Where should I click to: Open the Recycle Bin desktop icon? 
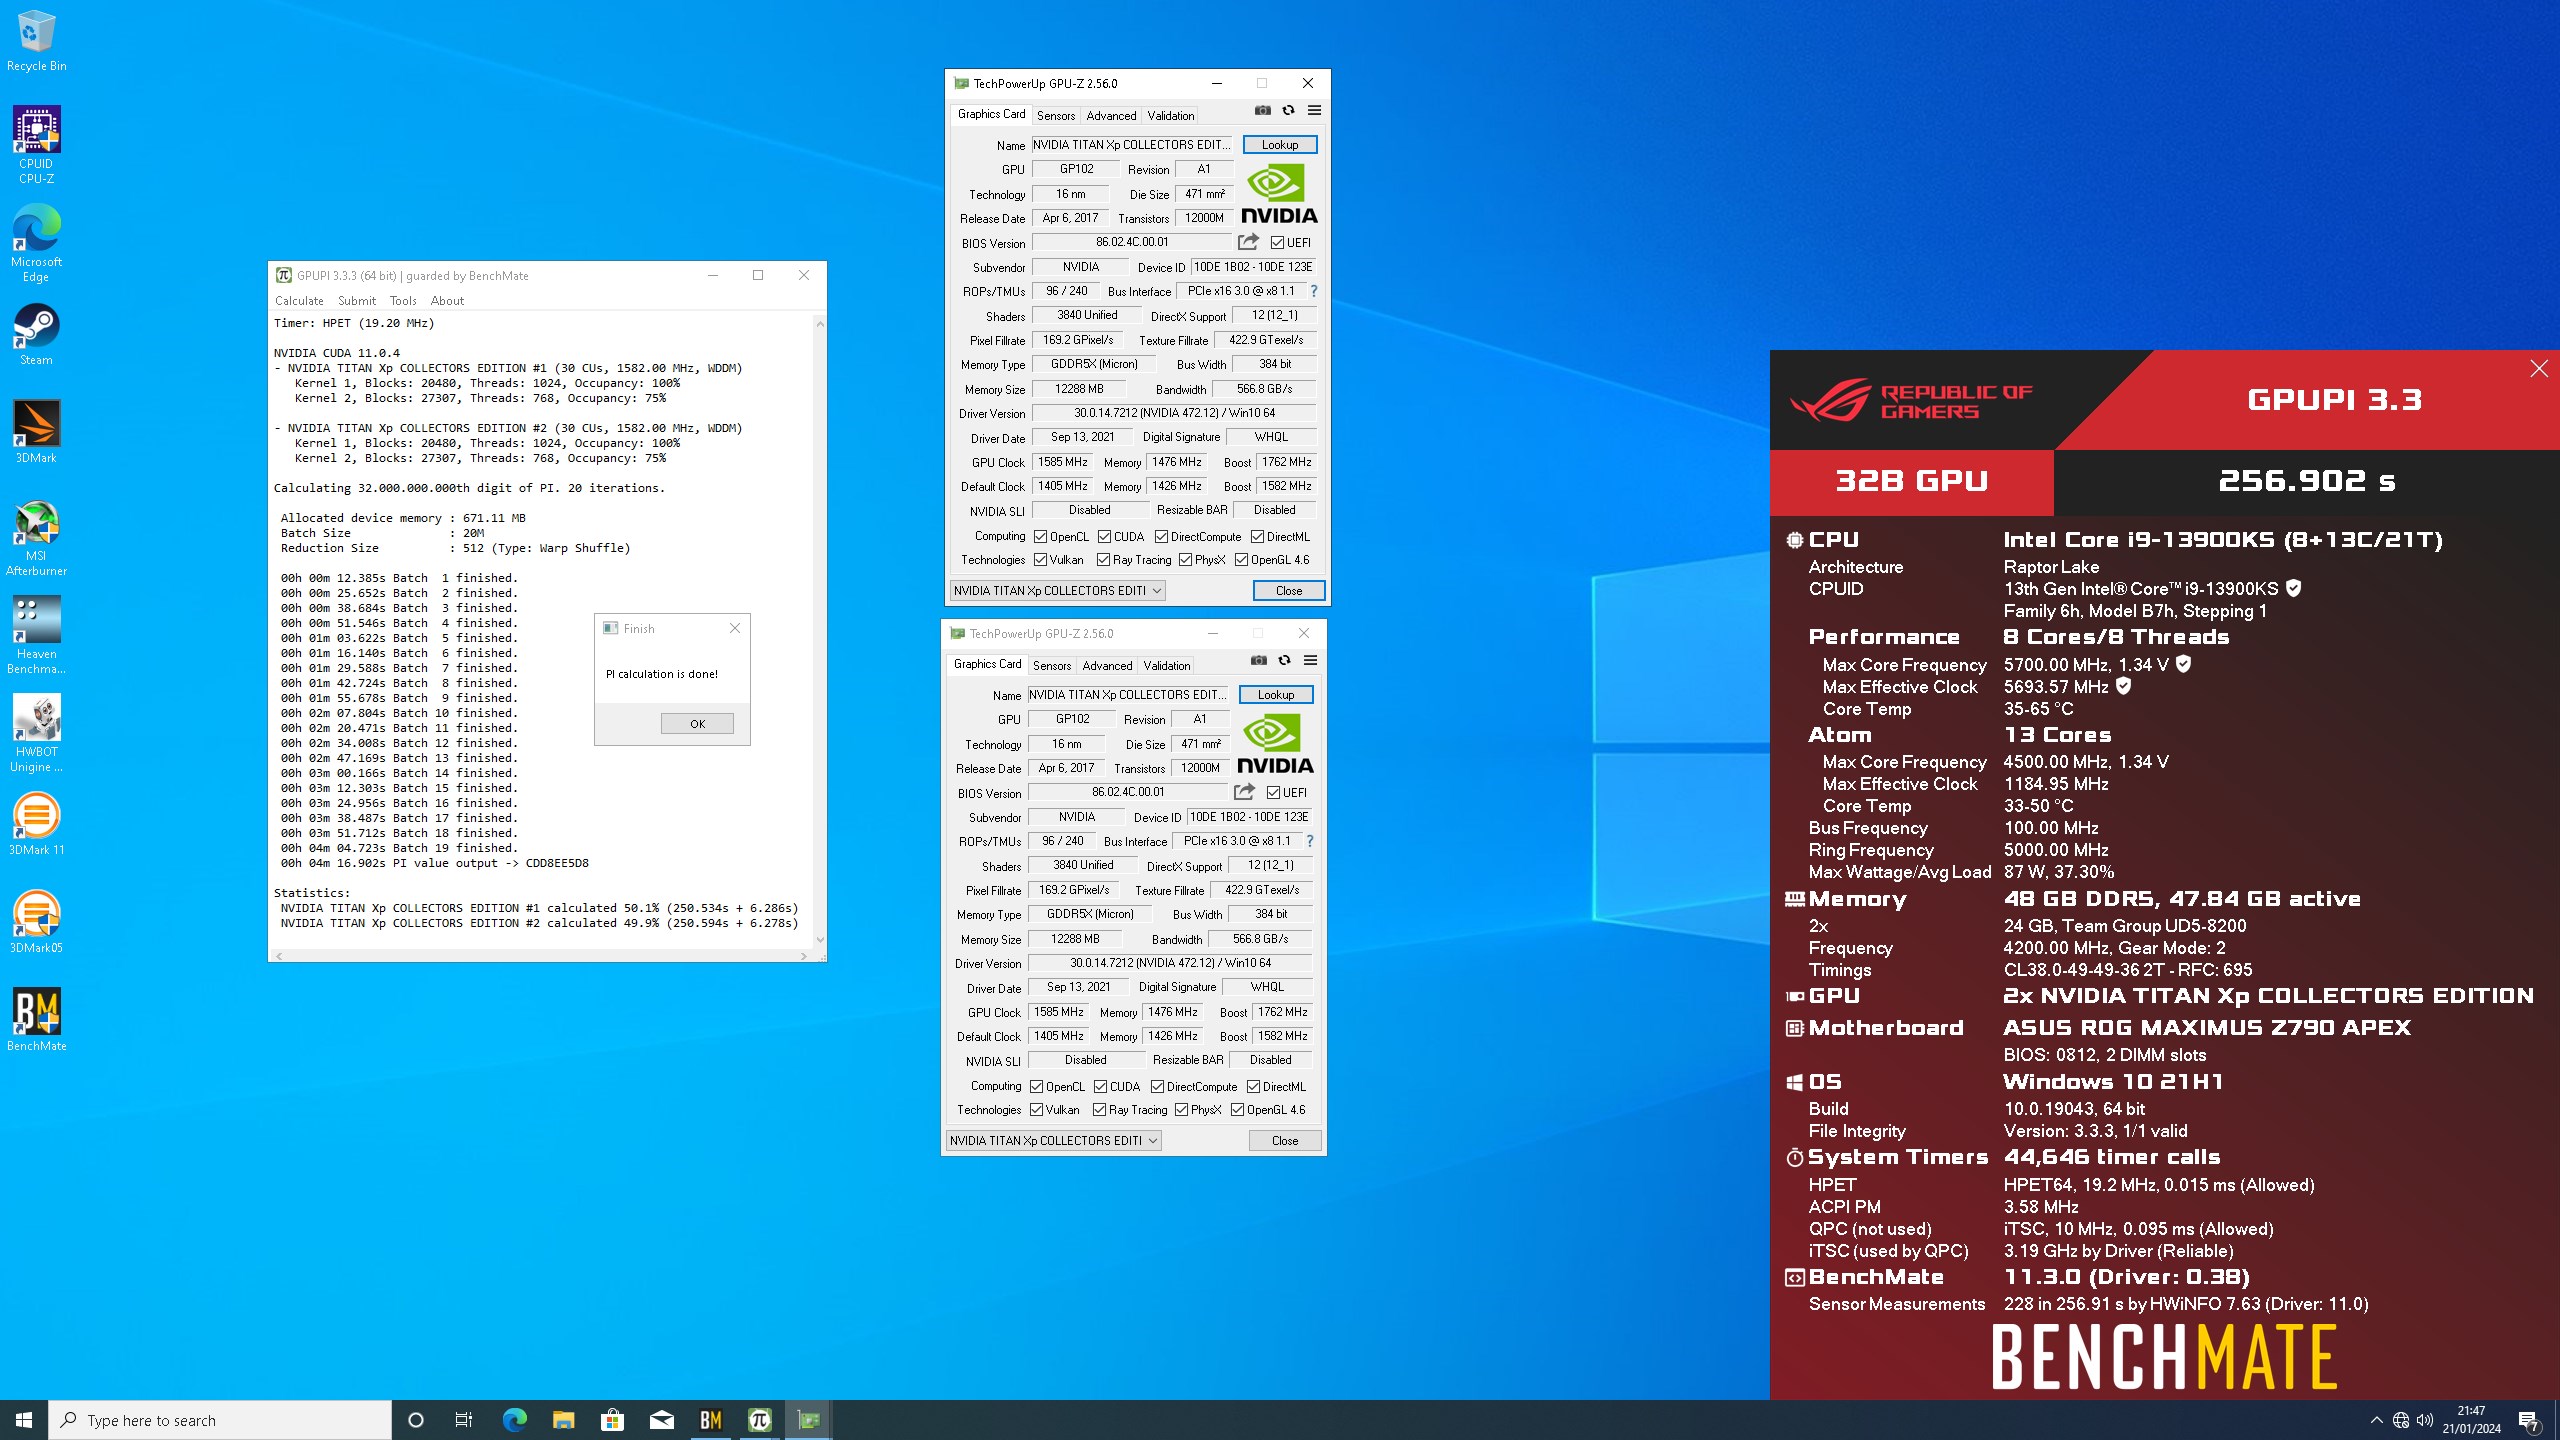36,41
